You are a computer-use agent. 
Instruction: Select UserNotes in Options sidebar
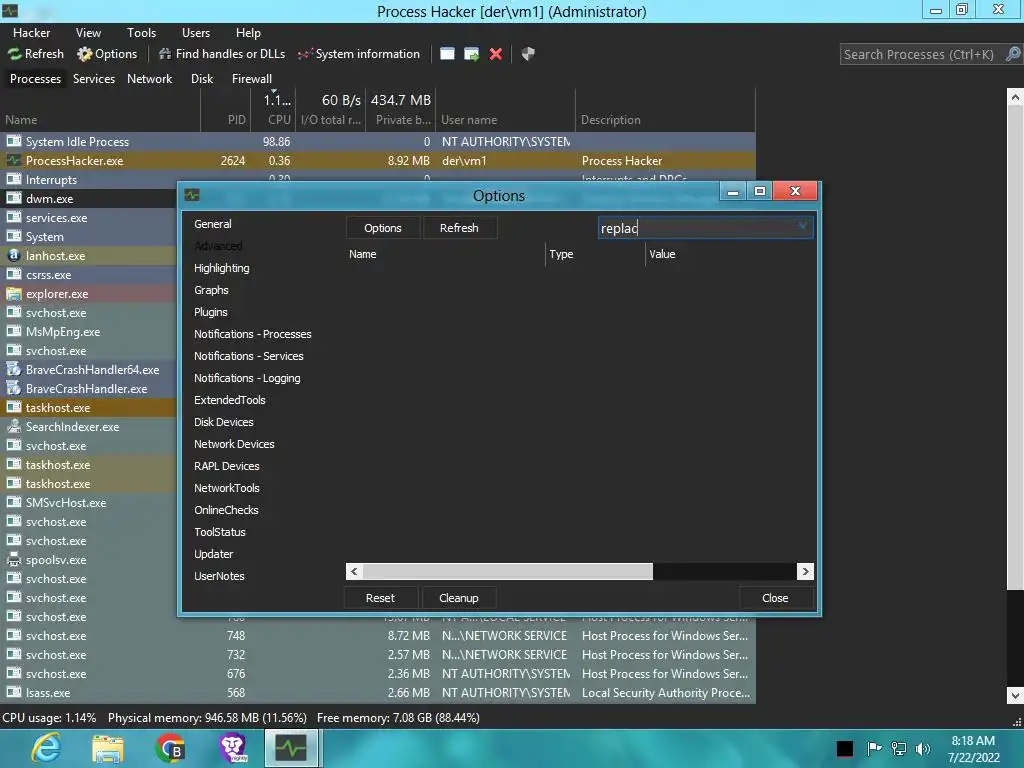pyautogui.click(x=219, y=576)
